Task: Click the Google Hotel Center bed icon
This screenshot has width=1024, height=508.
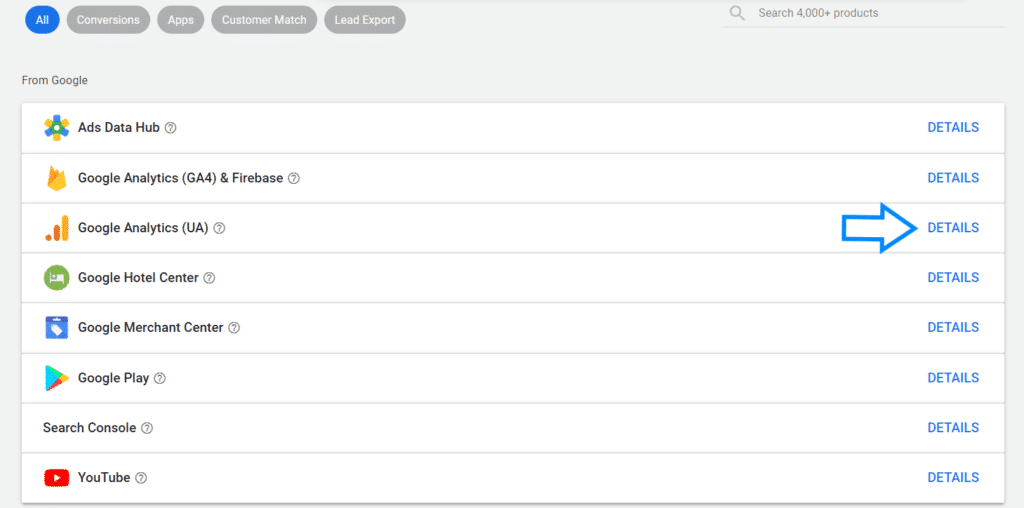Action: pyautogui.click(x=57, y=278)
